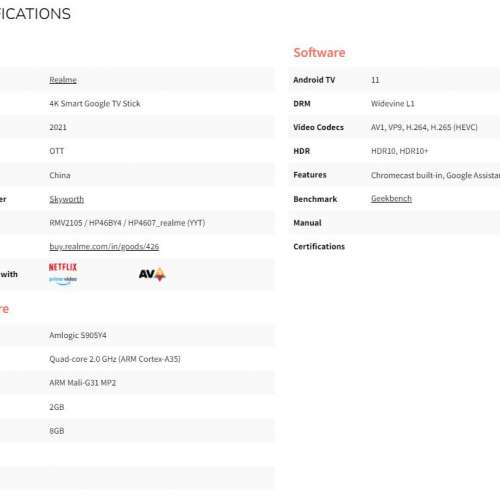The height and width of the screenshot is (500, 500).
Task: Select the 'Manual' label
Action: click(307, 223)
